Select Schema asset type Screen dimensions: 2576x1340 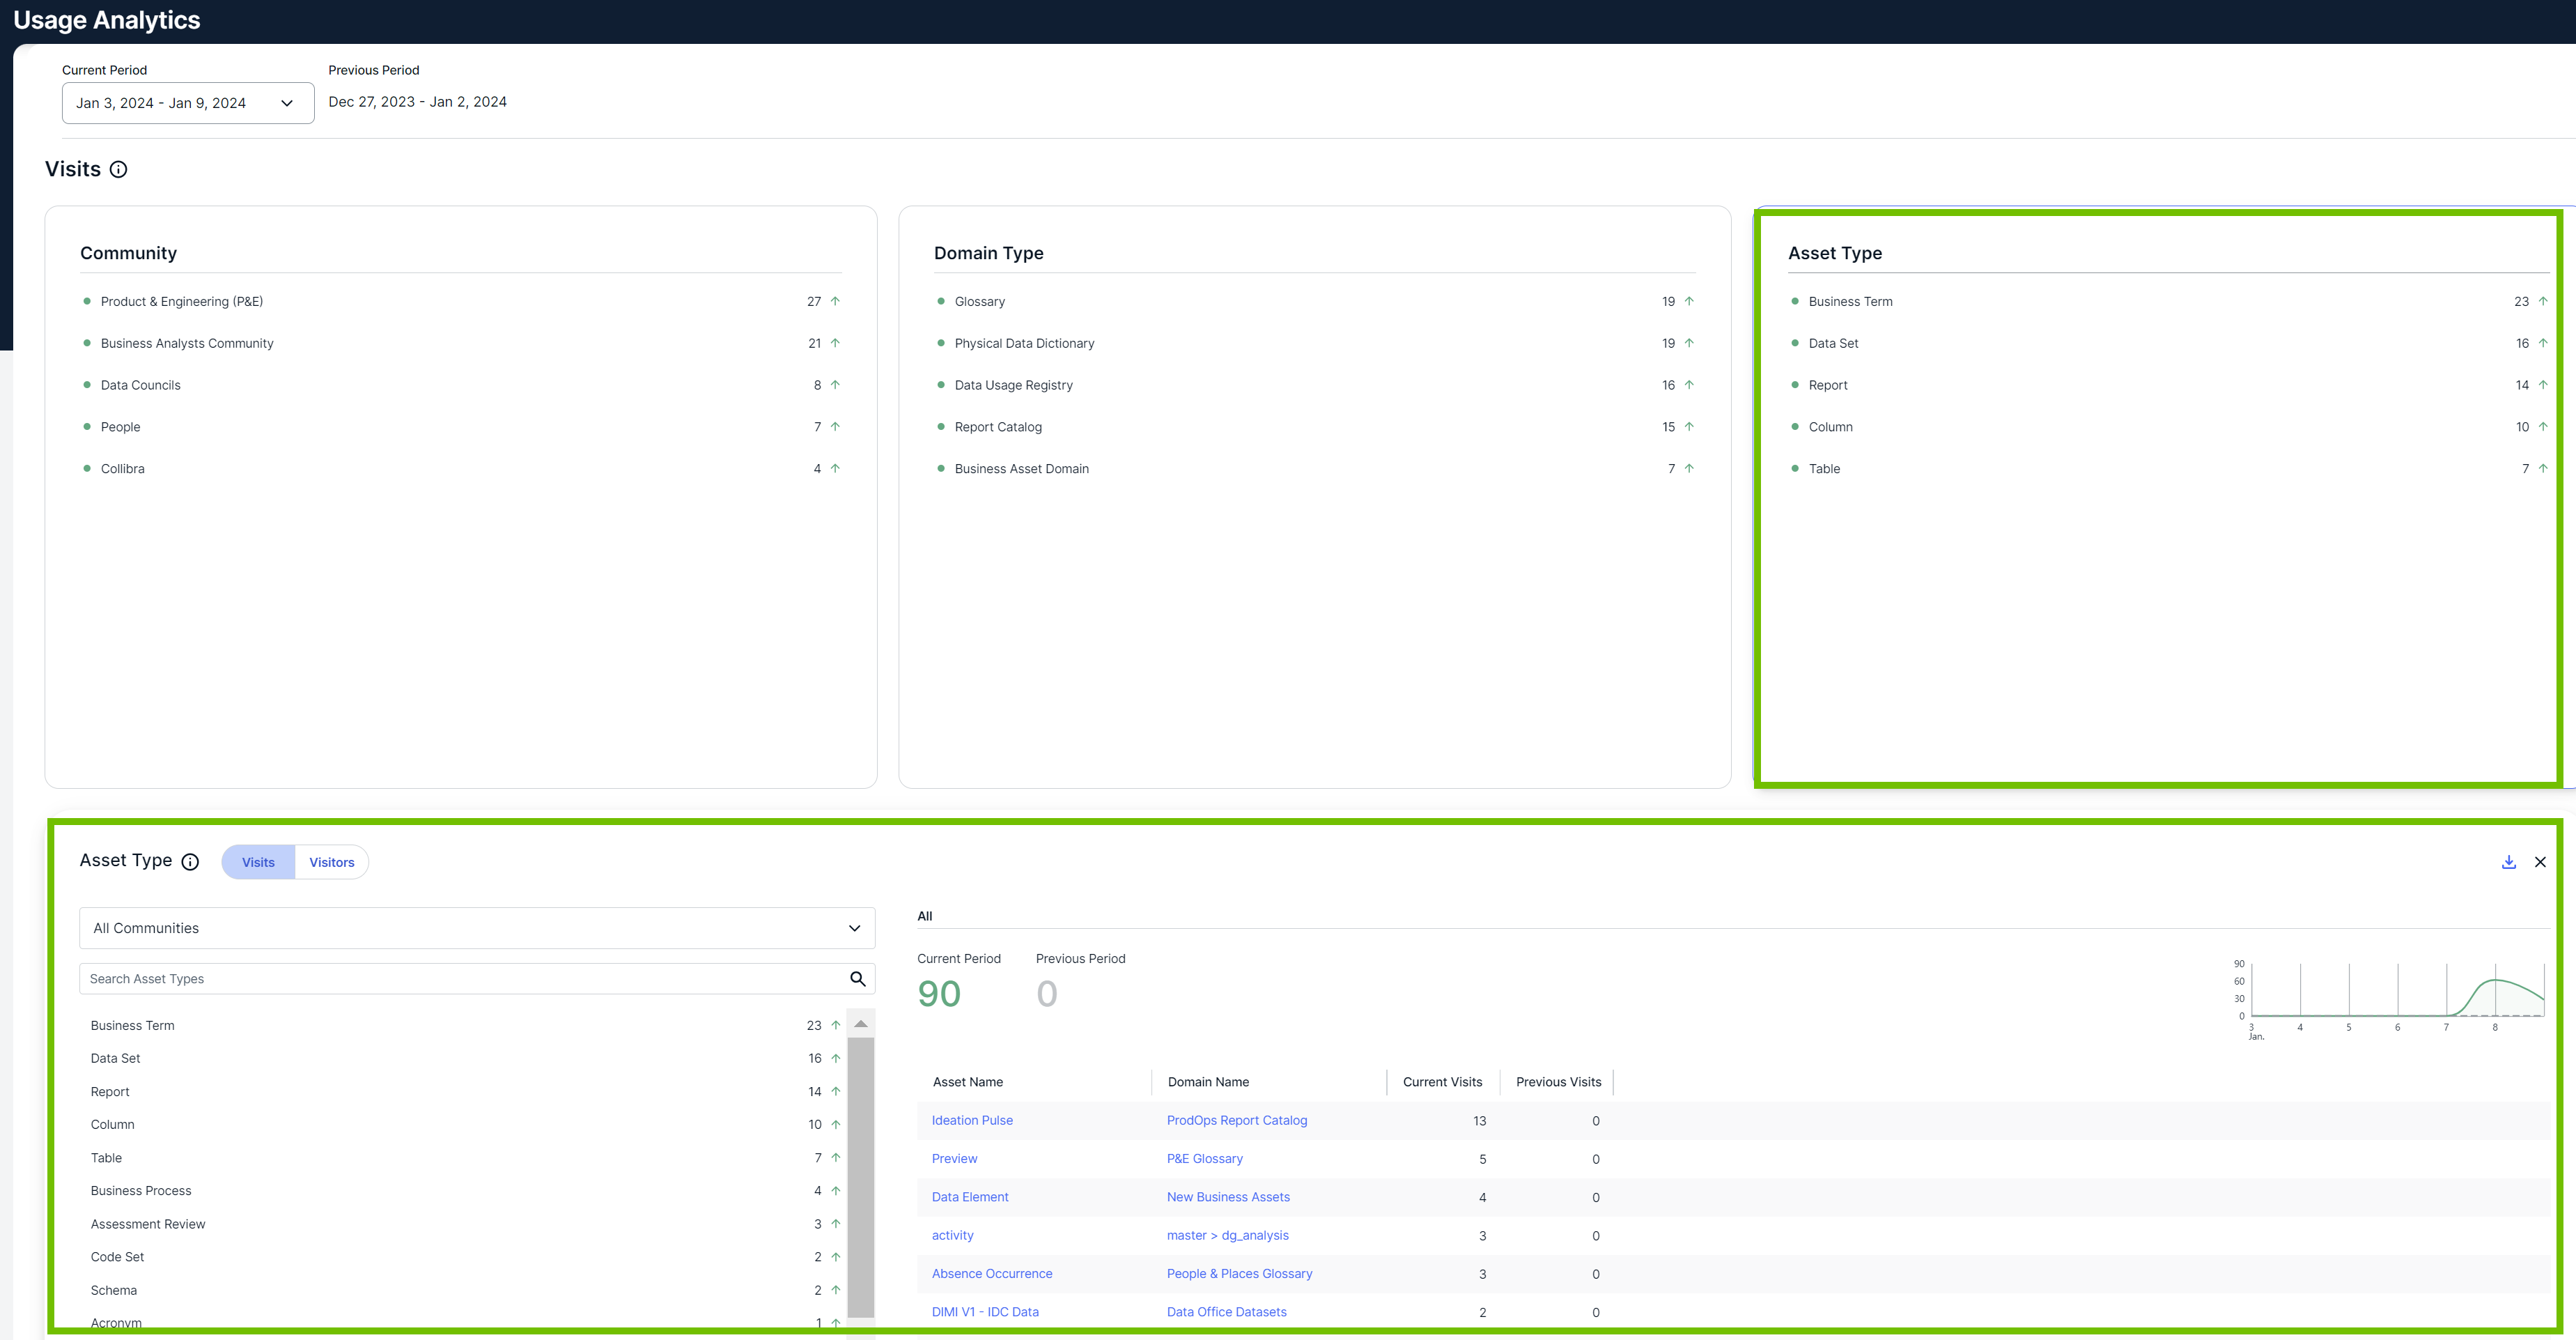pos(463,1290)
